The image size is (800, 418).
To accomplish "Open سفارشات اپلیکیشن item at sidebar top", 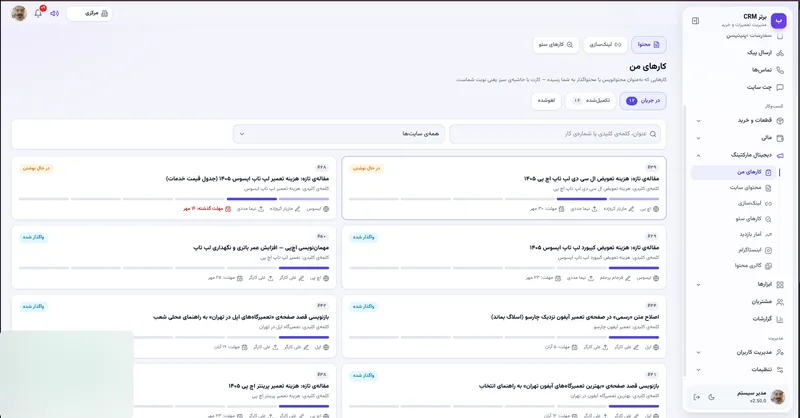I will 754,36.
